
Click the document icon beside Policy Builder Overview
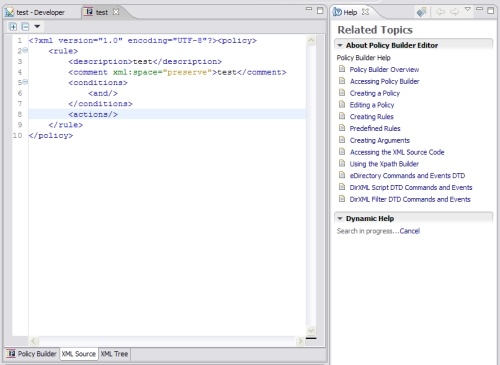point(342,69)
